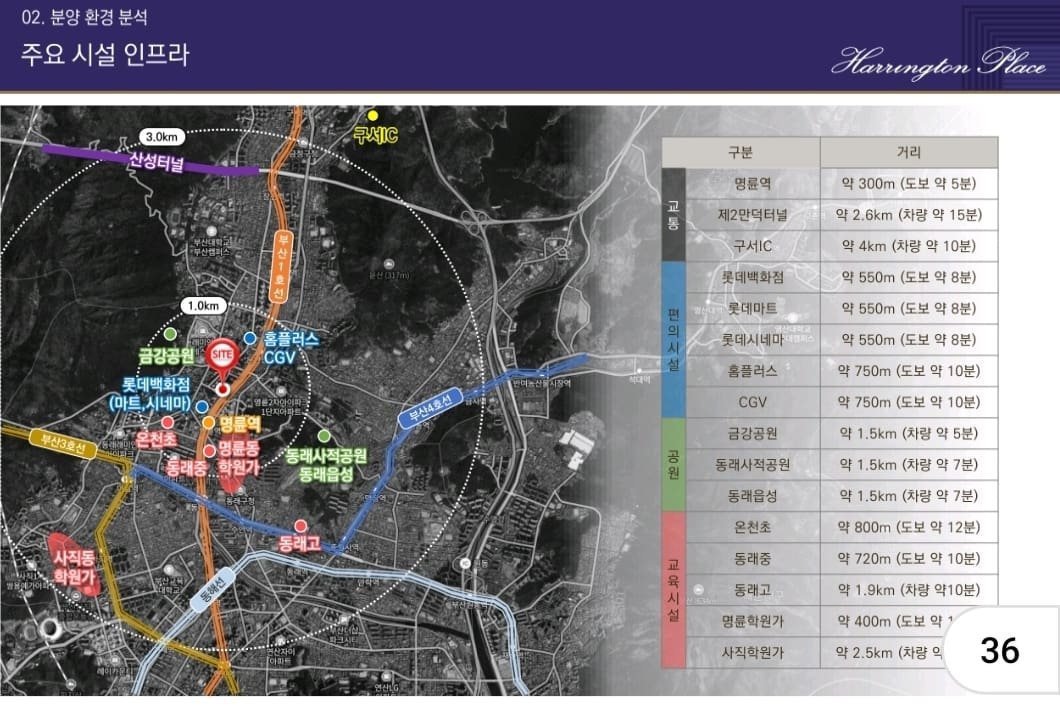Click the Harrington Place logo
Image resolution: width=1060 pixels, height=712 pixels.
click(938, 62)
